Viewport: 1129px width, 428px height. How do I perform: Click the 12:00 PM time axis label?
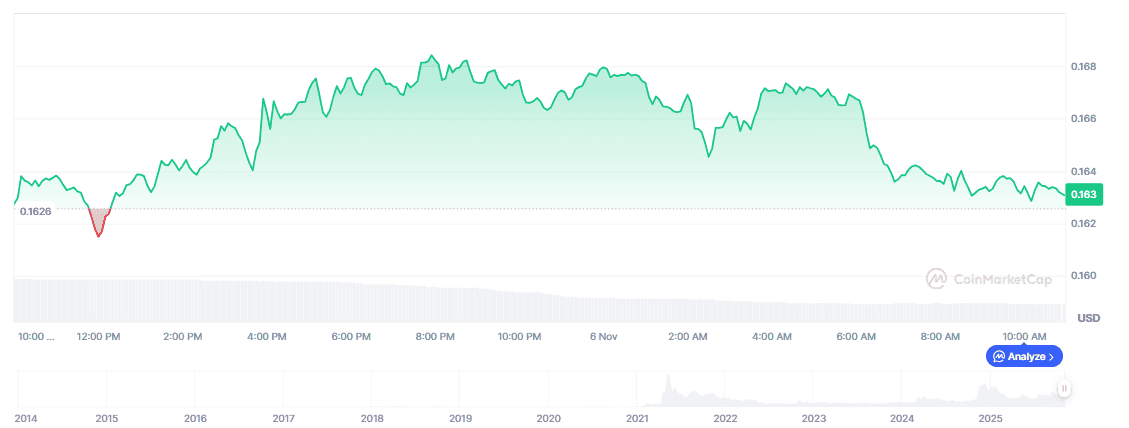98,336
